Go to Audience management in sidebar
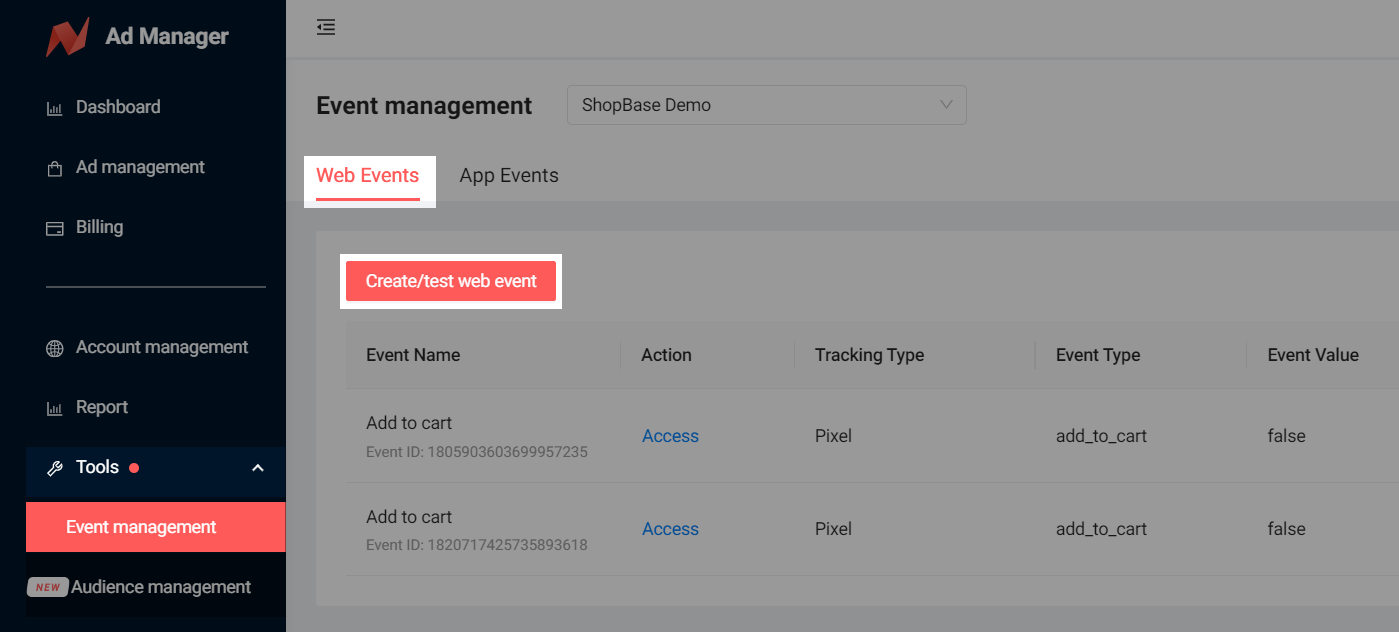Viewport: 1399px width, 632px height. click(161, 587)
